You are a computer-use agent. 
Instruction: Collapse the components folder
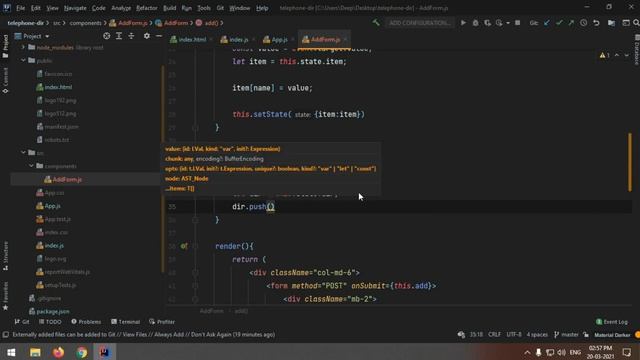tap(31, 166)
